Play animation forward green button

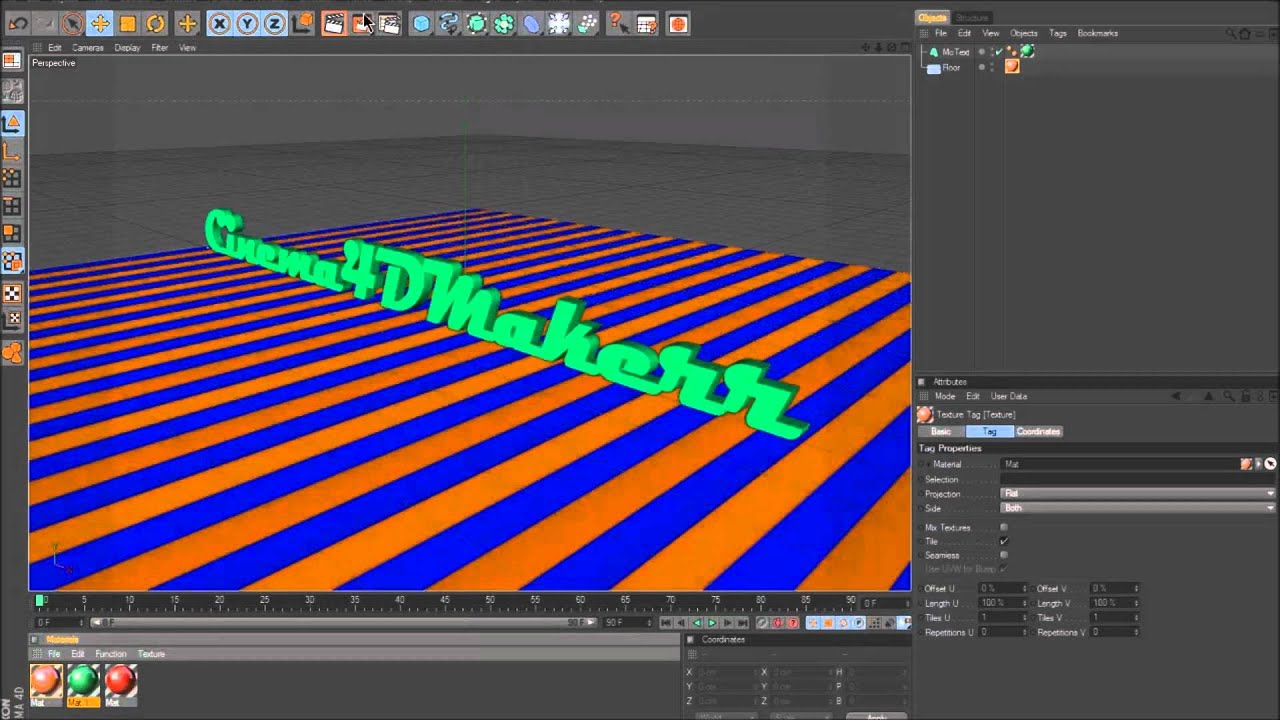click(712, 623)
